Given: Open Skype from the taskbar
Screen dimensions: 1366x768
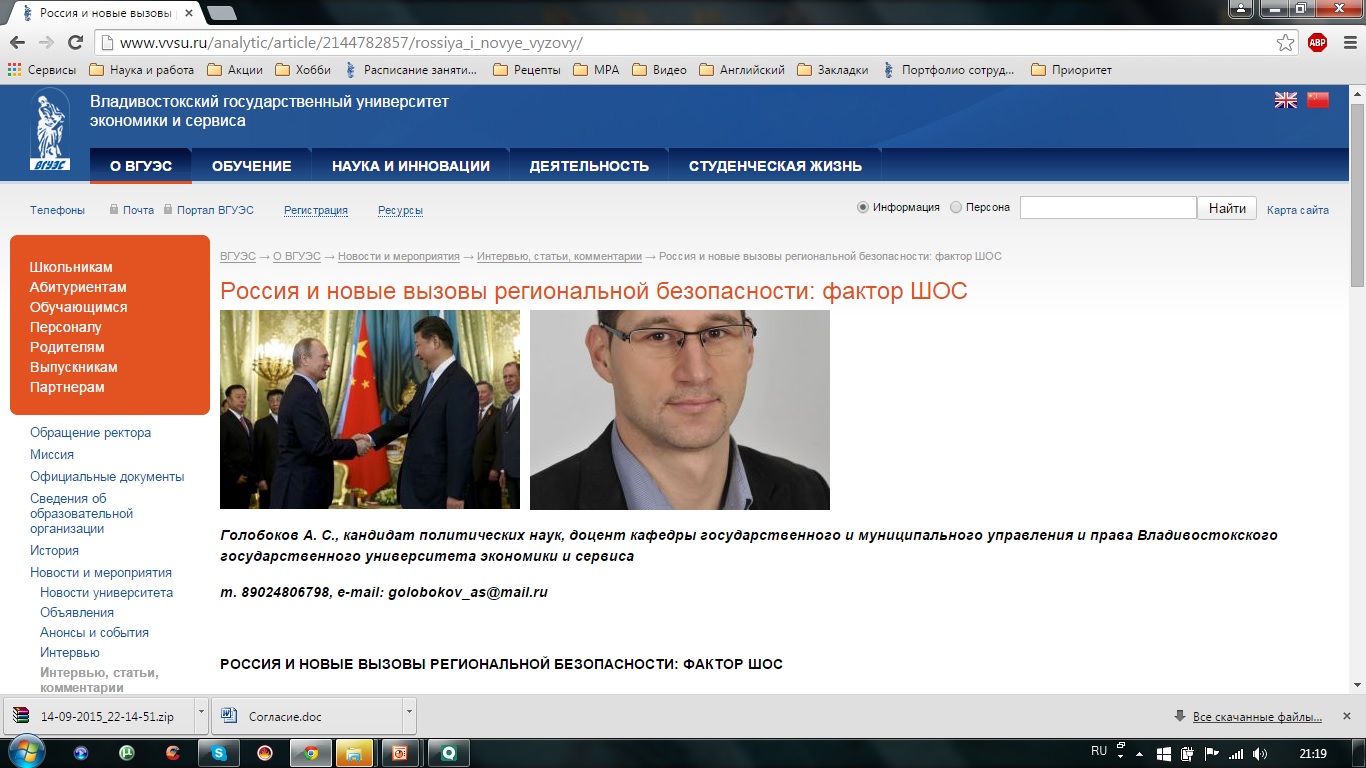Looking at the screenshot, I should 219,752.
